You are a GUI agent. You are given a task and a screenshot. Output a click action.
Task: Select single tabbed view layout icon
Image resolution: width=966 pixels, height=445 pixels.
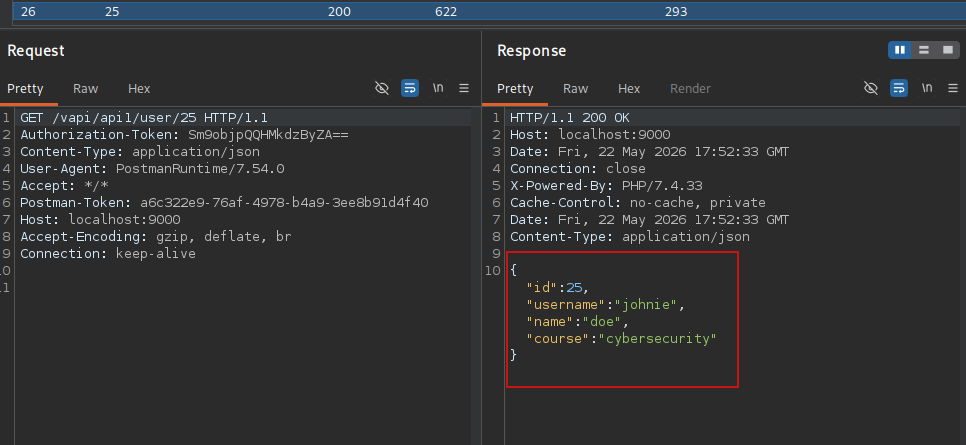(948, 51)
